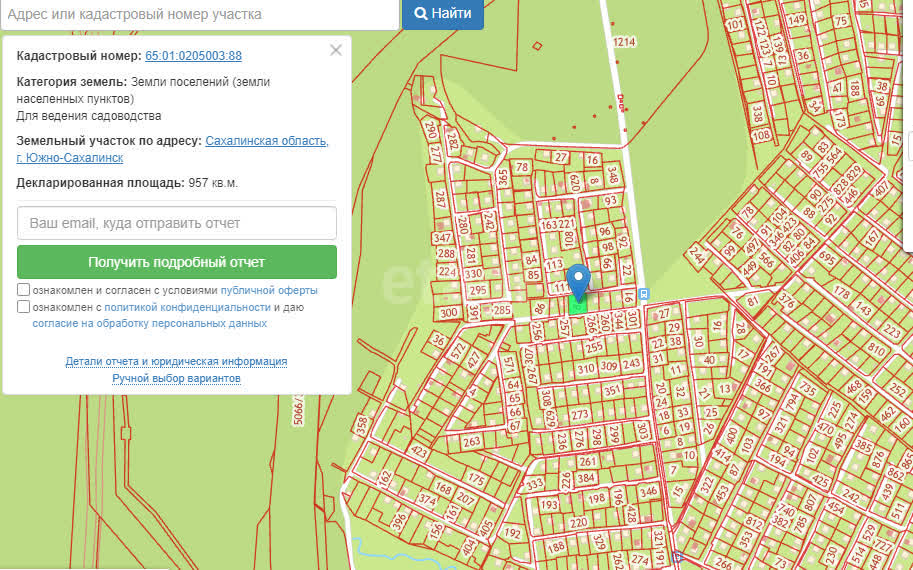Close the cadastral info panel
The width and height of the screenshot is (913, 570).
pos(336,50)
